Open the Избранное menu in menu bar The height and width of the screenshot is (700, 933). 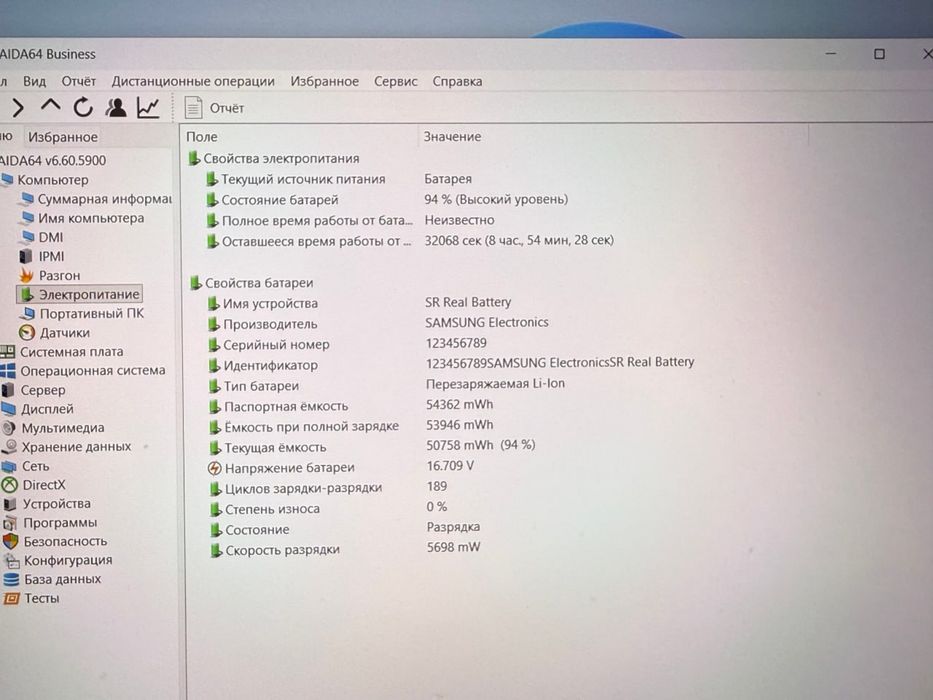pos(324,82)
